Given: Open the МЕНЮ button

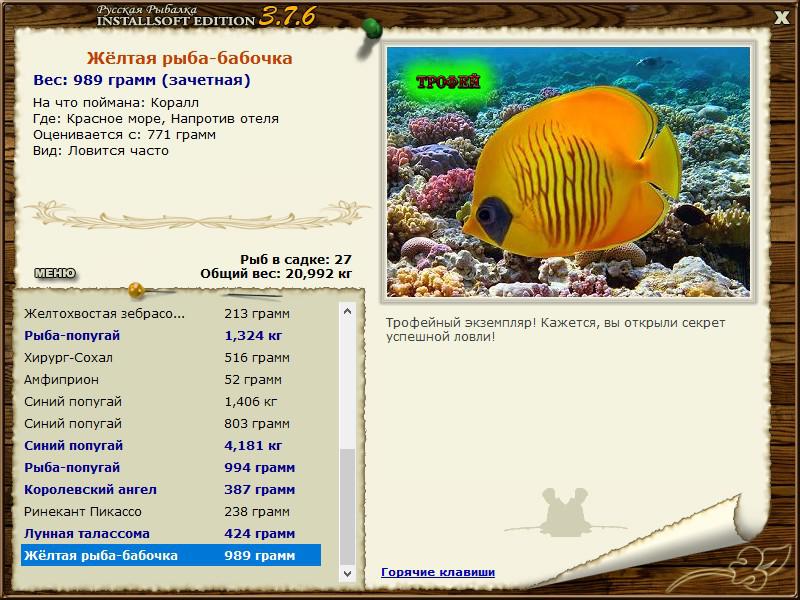Looking at the screenshot, I should 55,273.
